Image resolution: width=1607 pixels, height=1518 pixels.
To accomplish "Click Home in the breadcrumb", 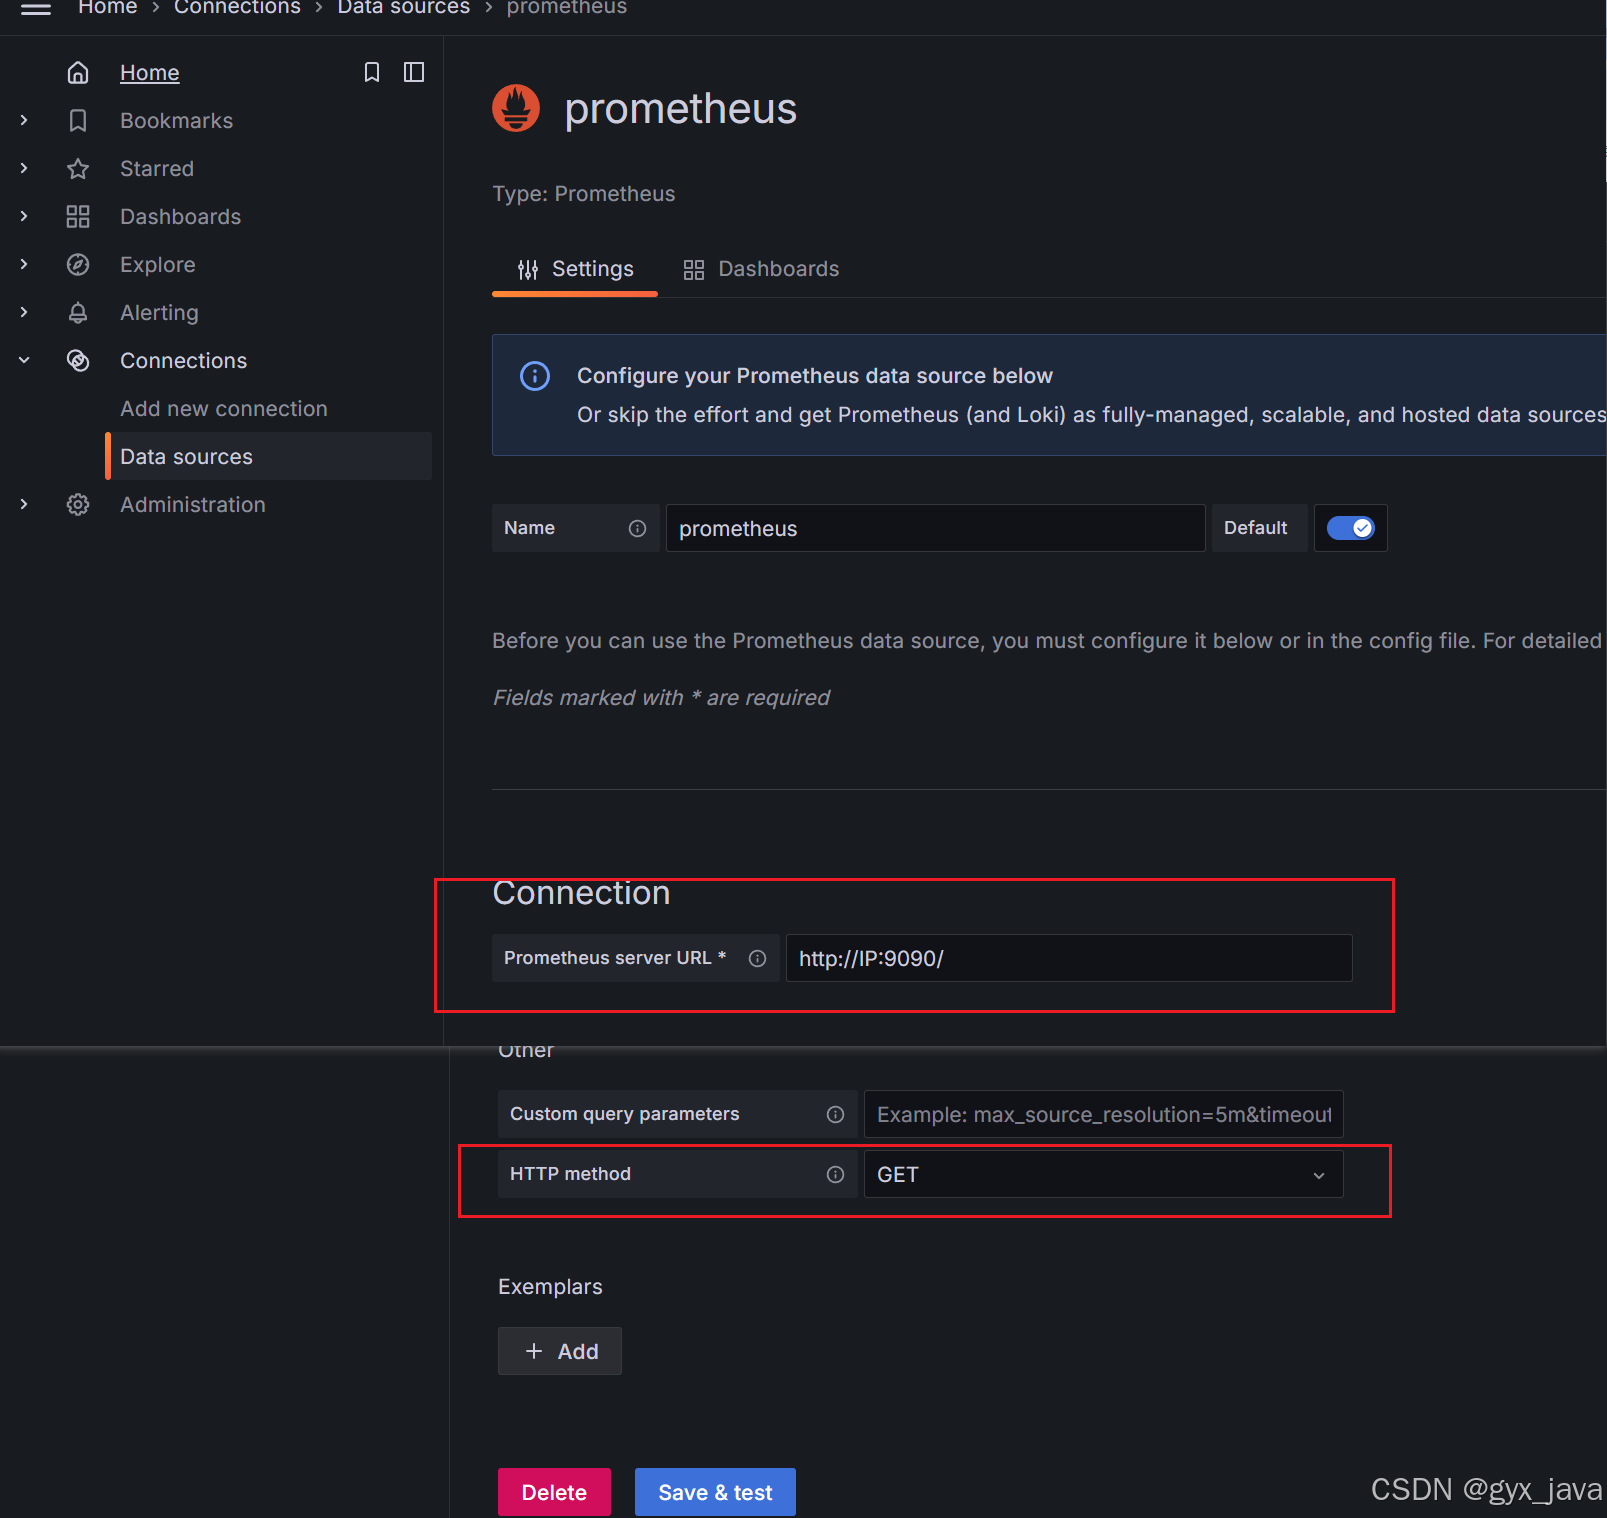I will (x=108, y=8).
